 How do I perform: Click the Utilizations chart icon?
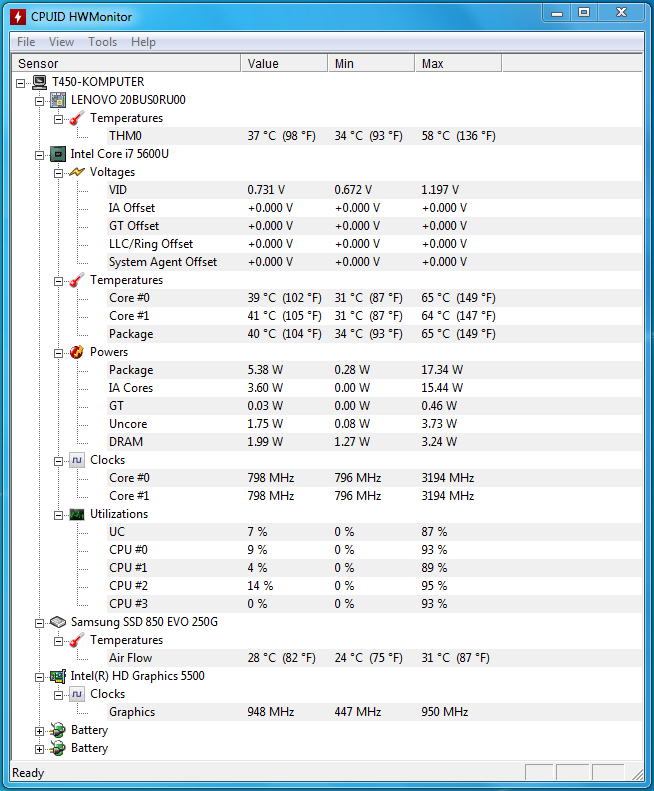point(77,514)
